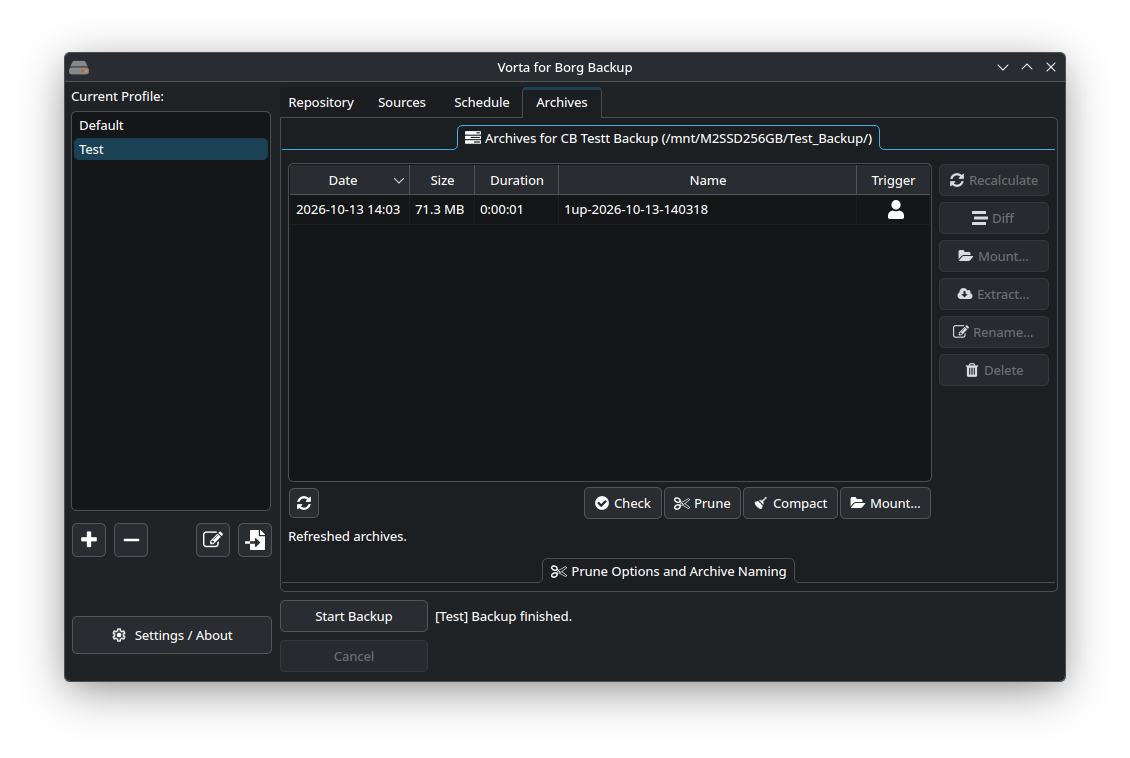The height and width of the screenshot is (758, 1130).
Task: Open the Sources tab
Action: tap(401, 102)
